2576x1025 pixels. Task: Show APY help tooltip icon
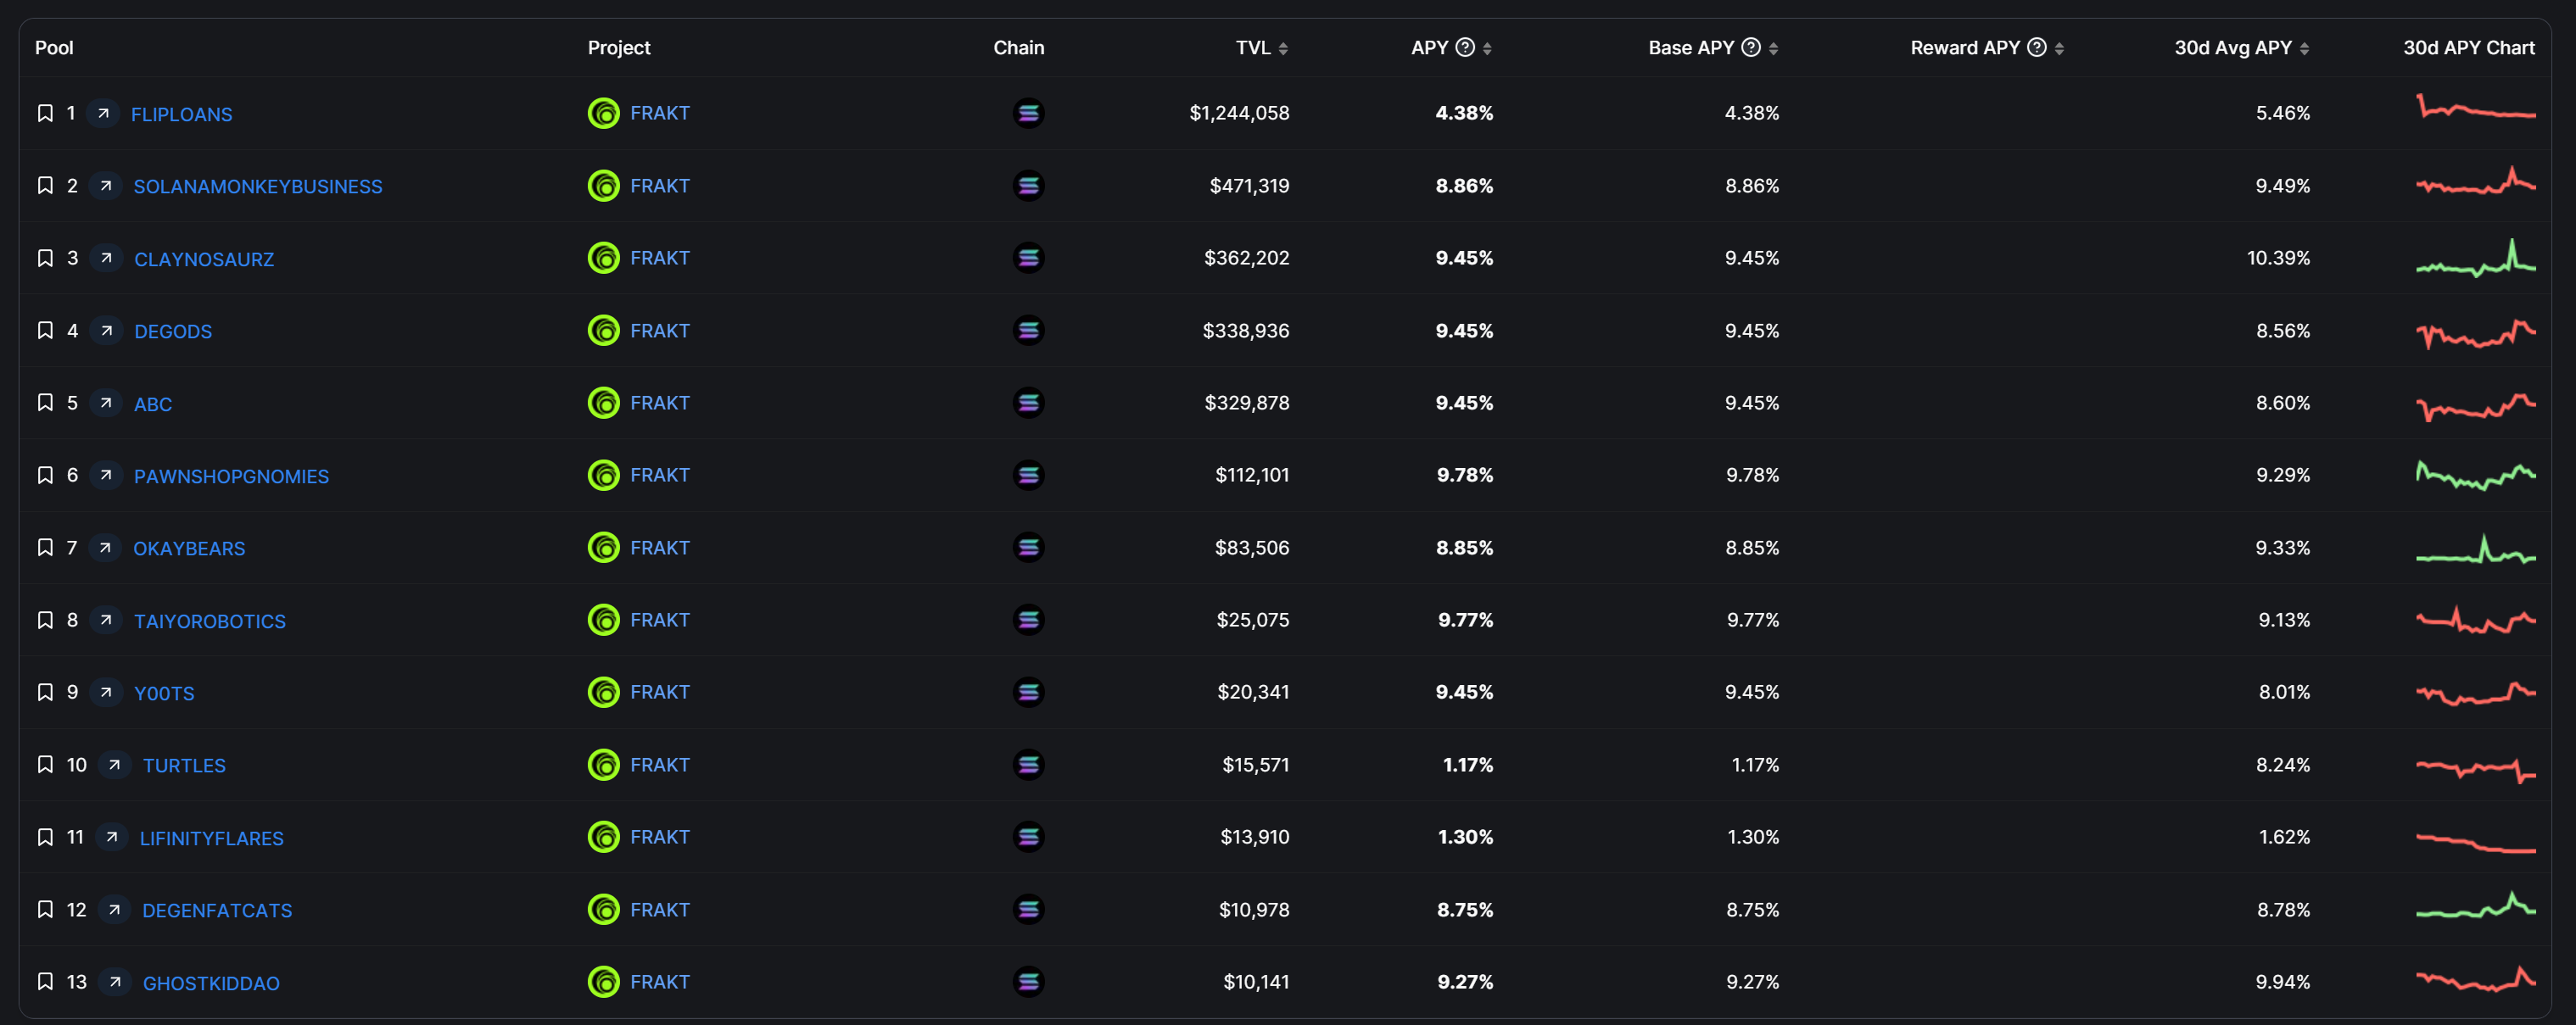click(1465, 47)
